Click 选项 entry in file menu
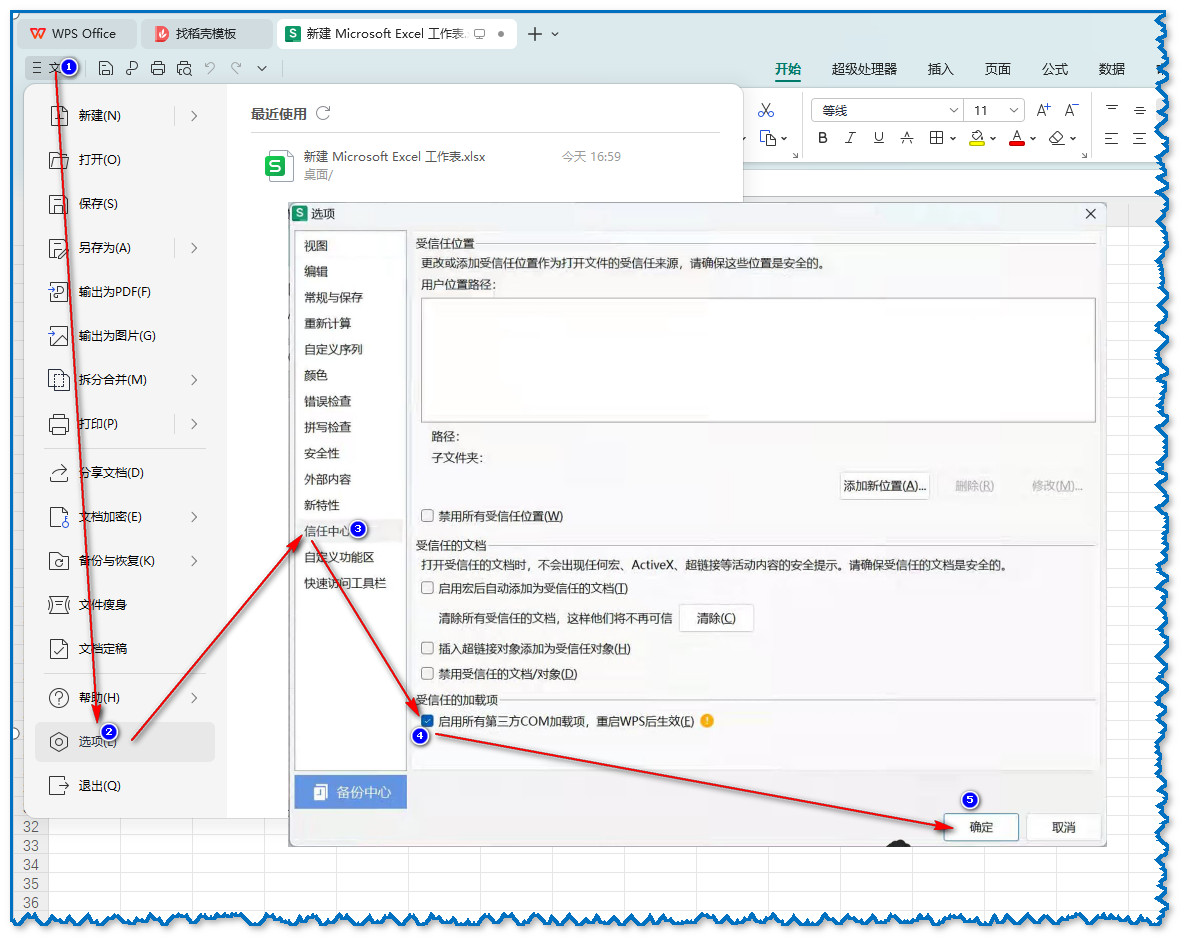Image resolution: width=1186 pixels, height=943 pixels. 125,742
